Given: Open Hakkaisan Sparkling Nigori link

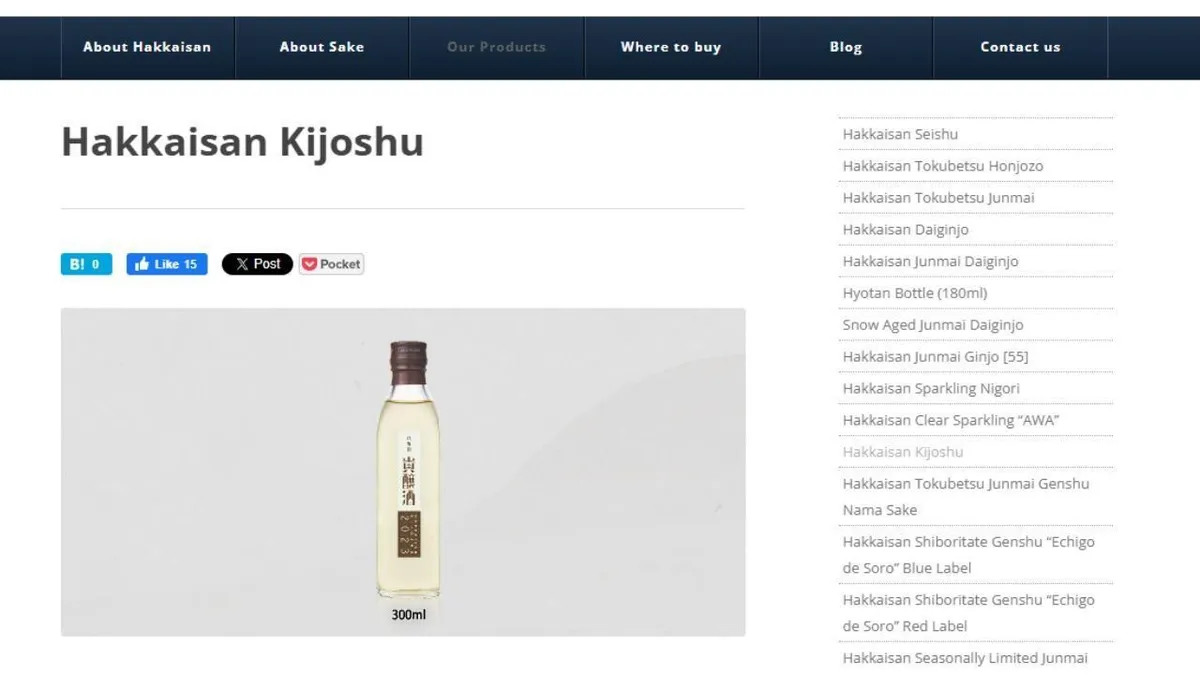Looking at the screenshot, I should click(x=931, y=388).
